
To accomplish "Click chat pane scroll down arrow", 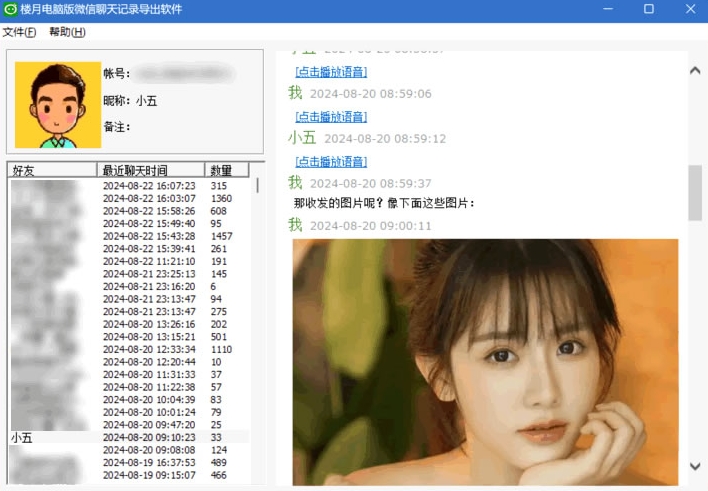I will click(x=695, y=466).
